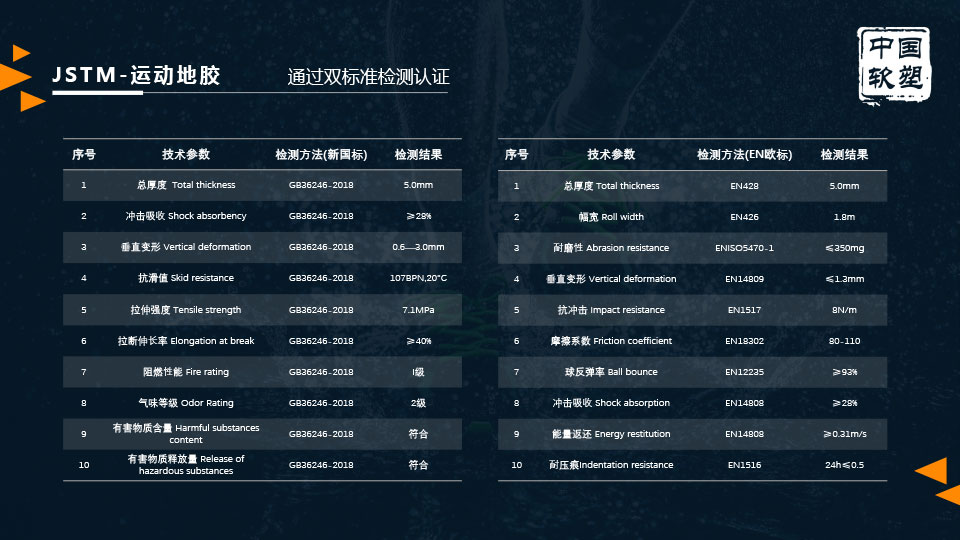
Task: Select the subtitle 通过双标准检测认证
Action: pyautogui.click(x=368, y=77)
